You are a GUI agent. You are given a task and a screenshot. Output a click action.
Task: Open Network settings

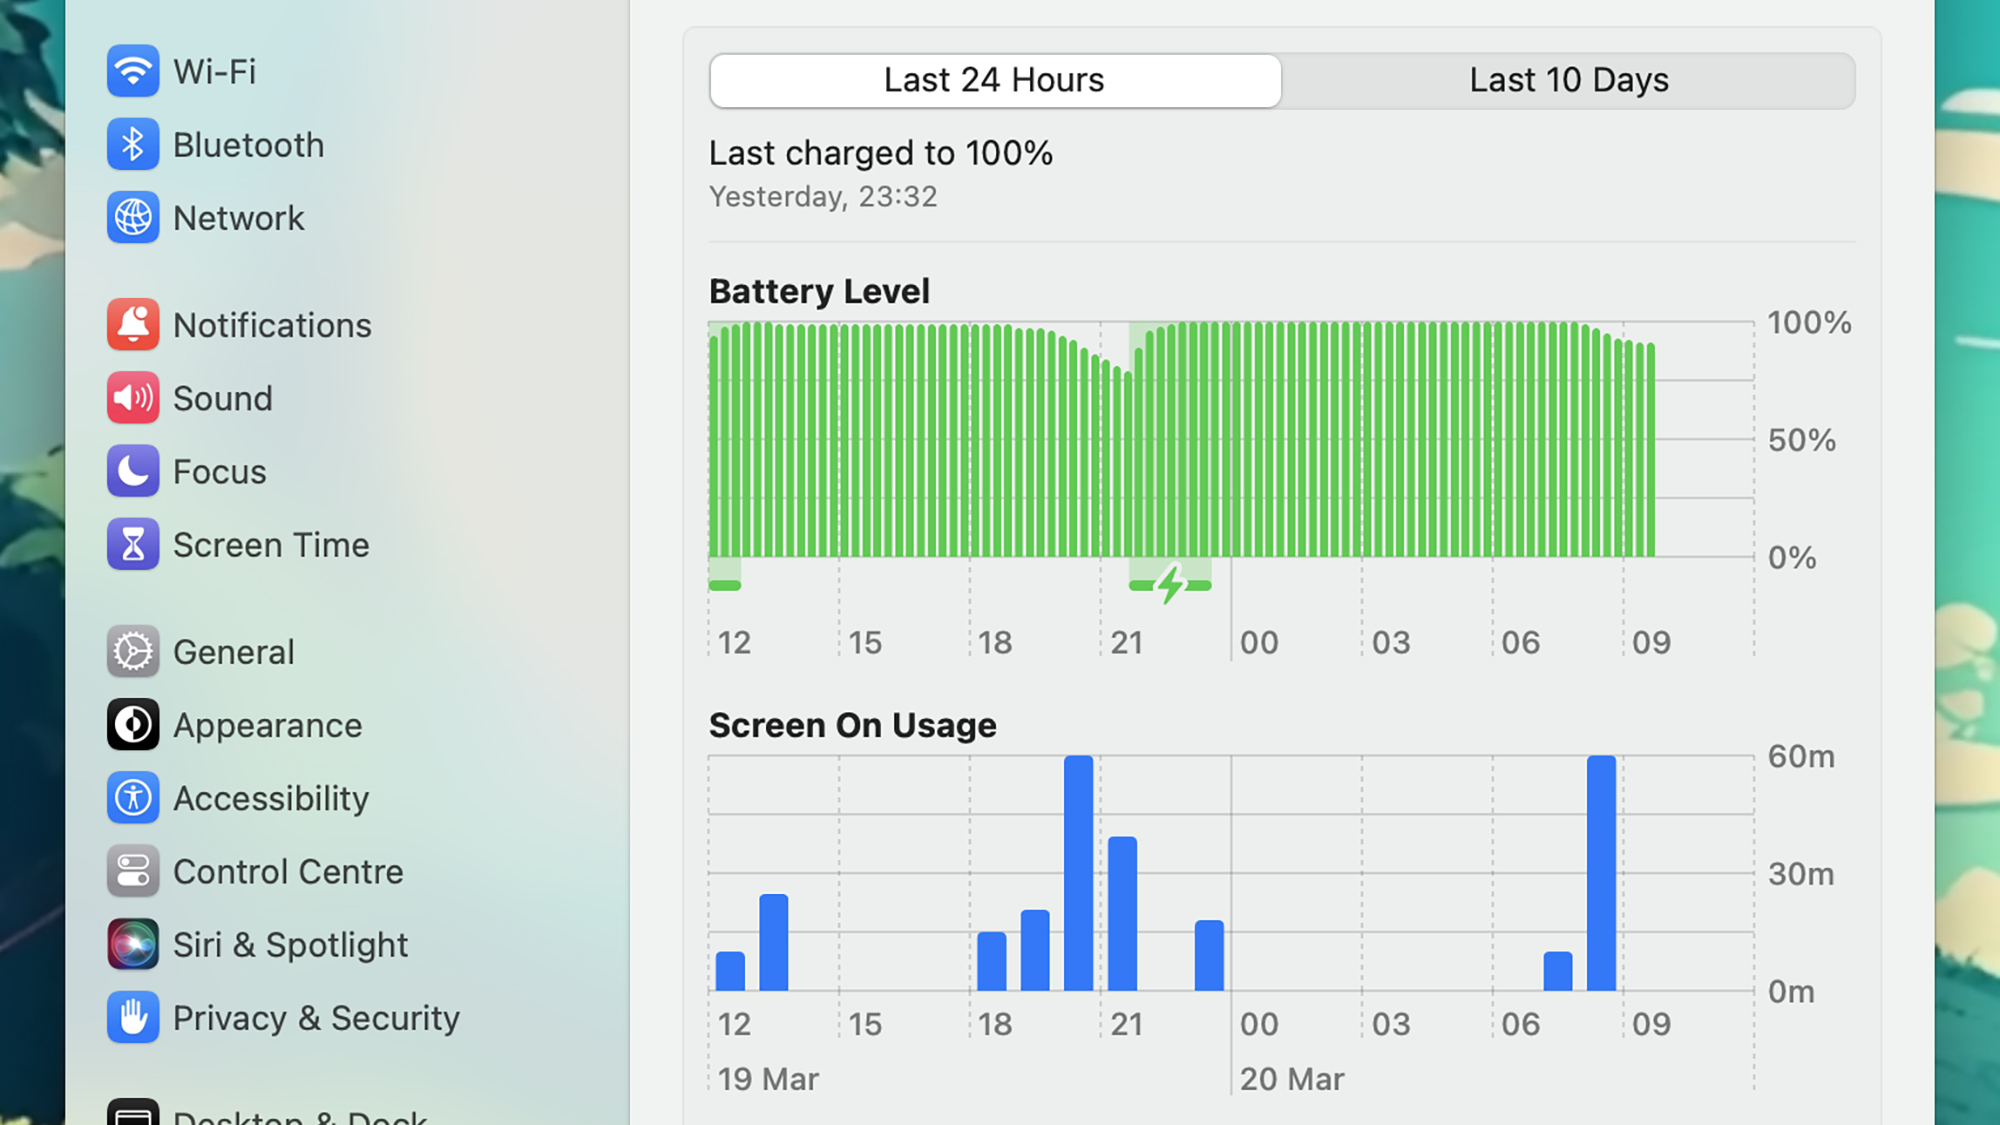point(133,218)
